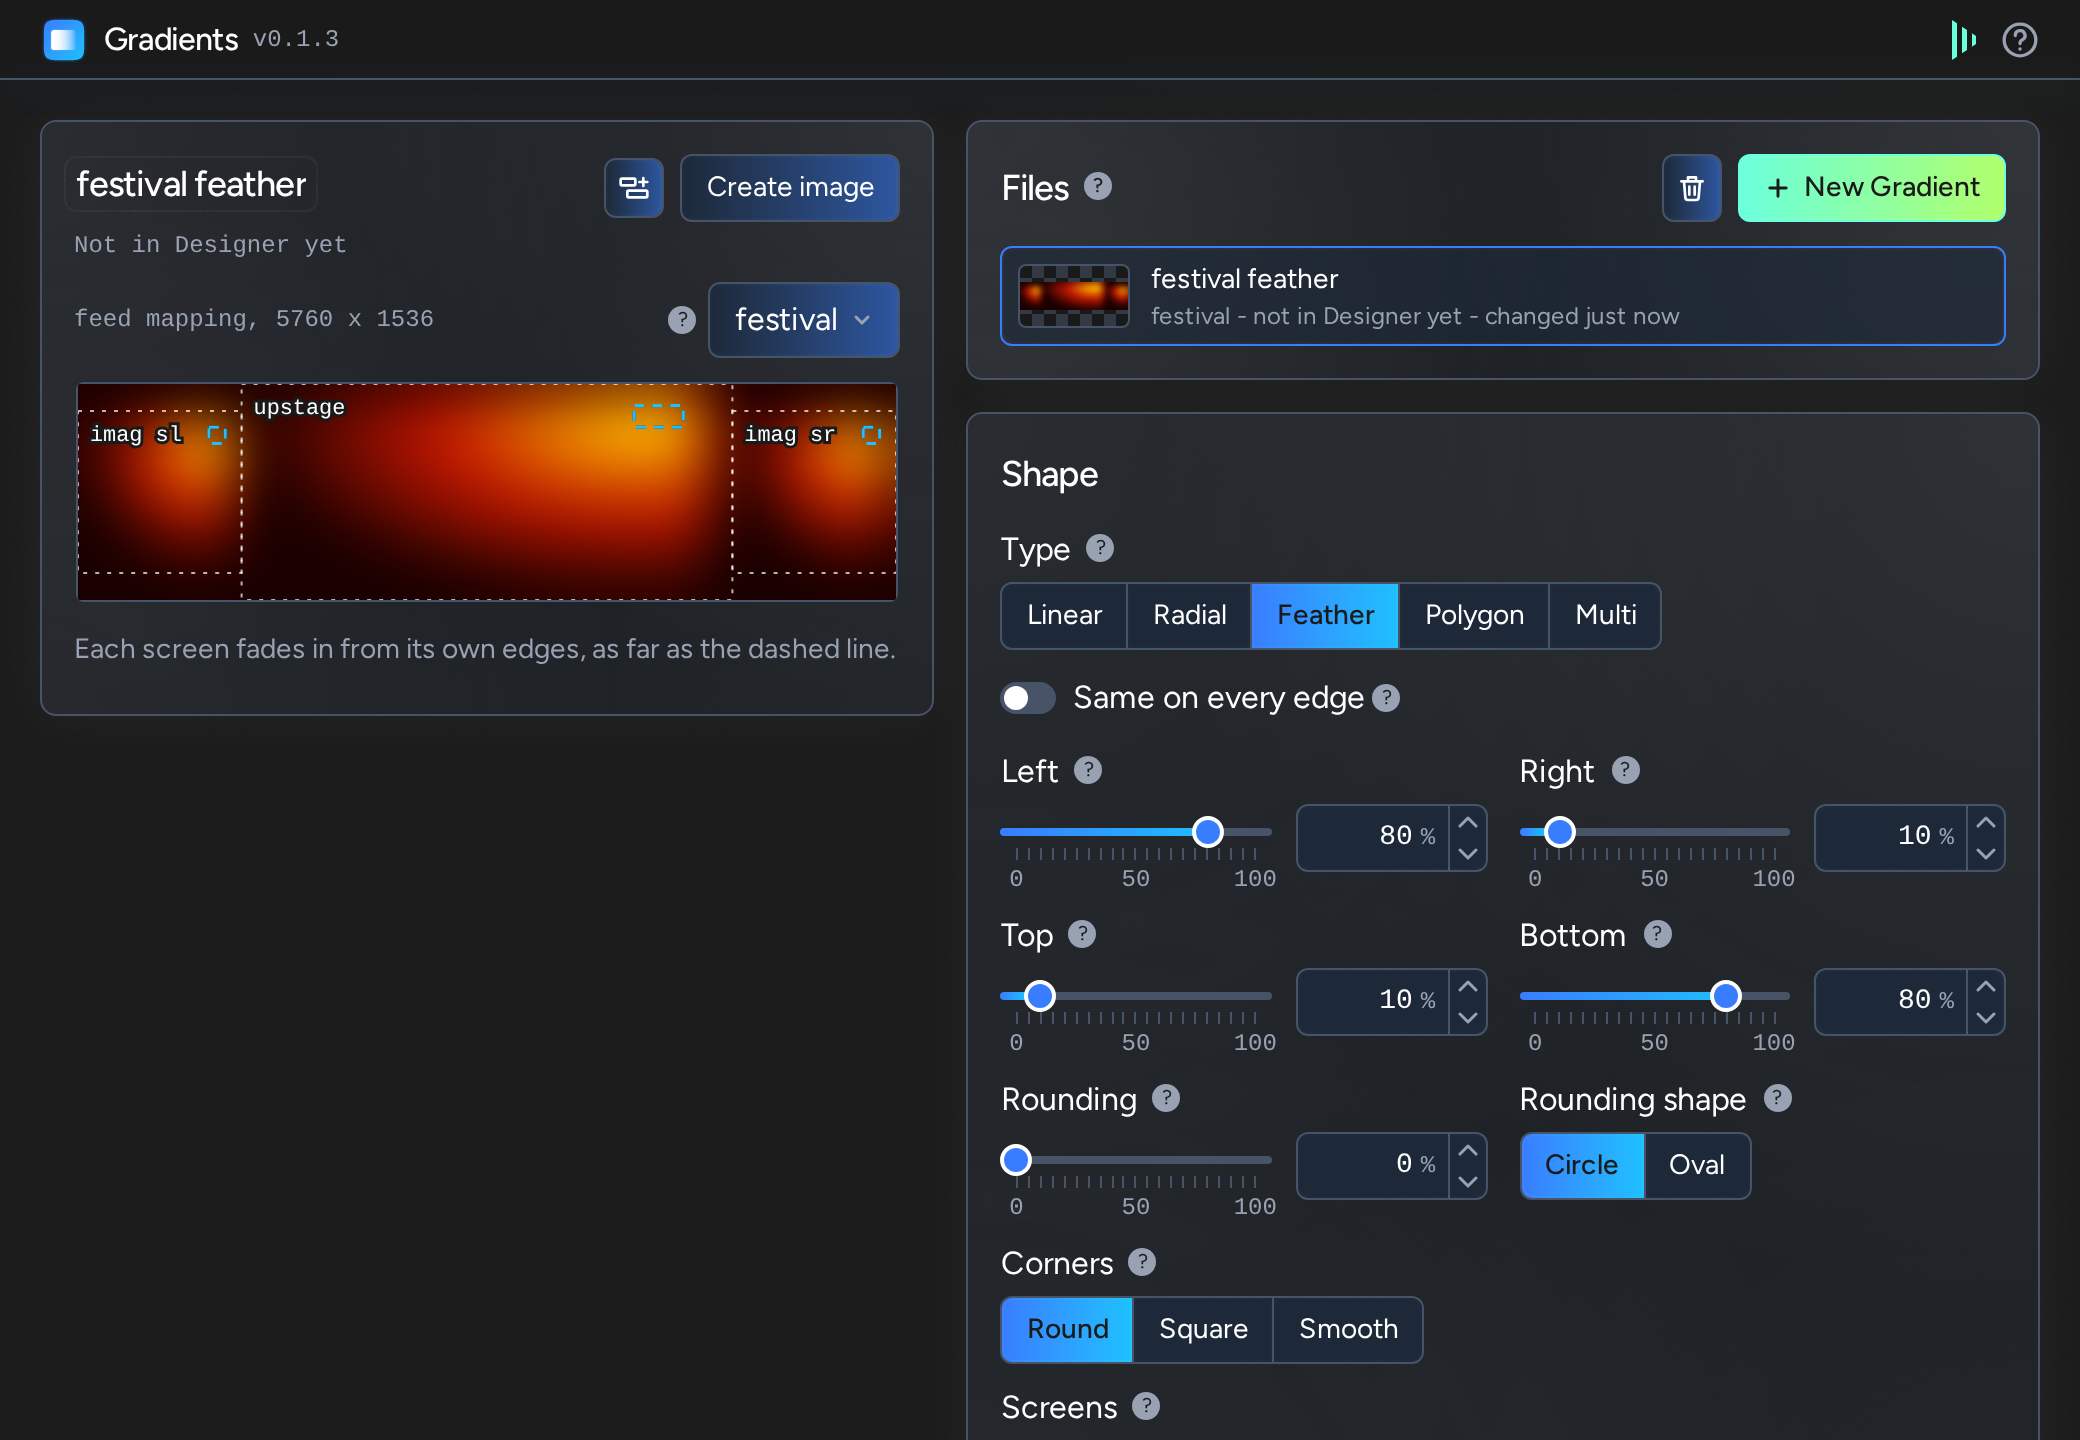Open Left help question mark

tap(1088, 770)
